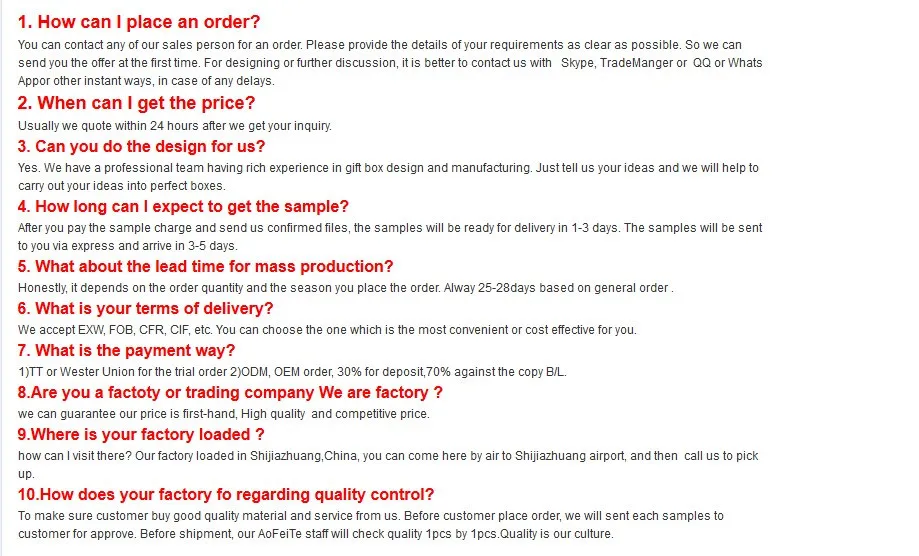The image size is (919, 556).
Task: Click the heading about lead time for mass production
Action: click(206, 267)
